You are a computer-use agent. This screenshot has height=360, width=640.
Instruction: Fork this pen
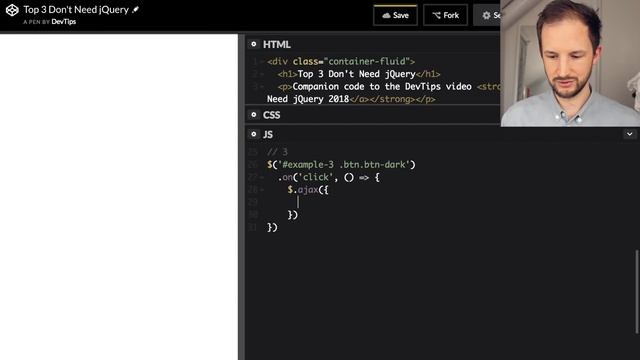pos(445,16)
